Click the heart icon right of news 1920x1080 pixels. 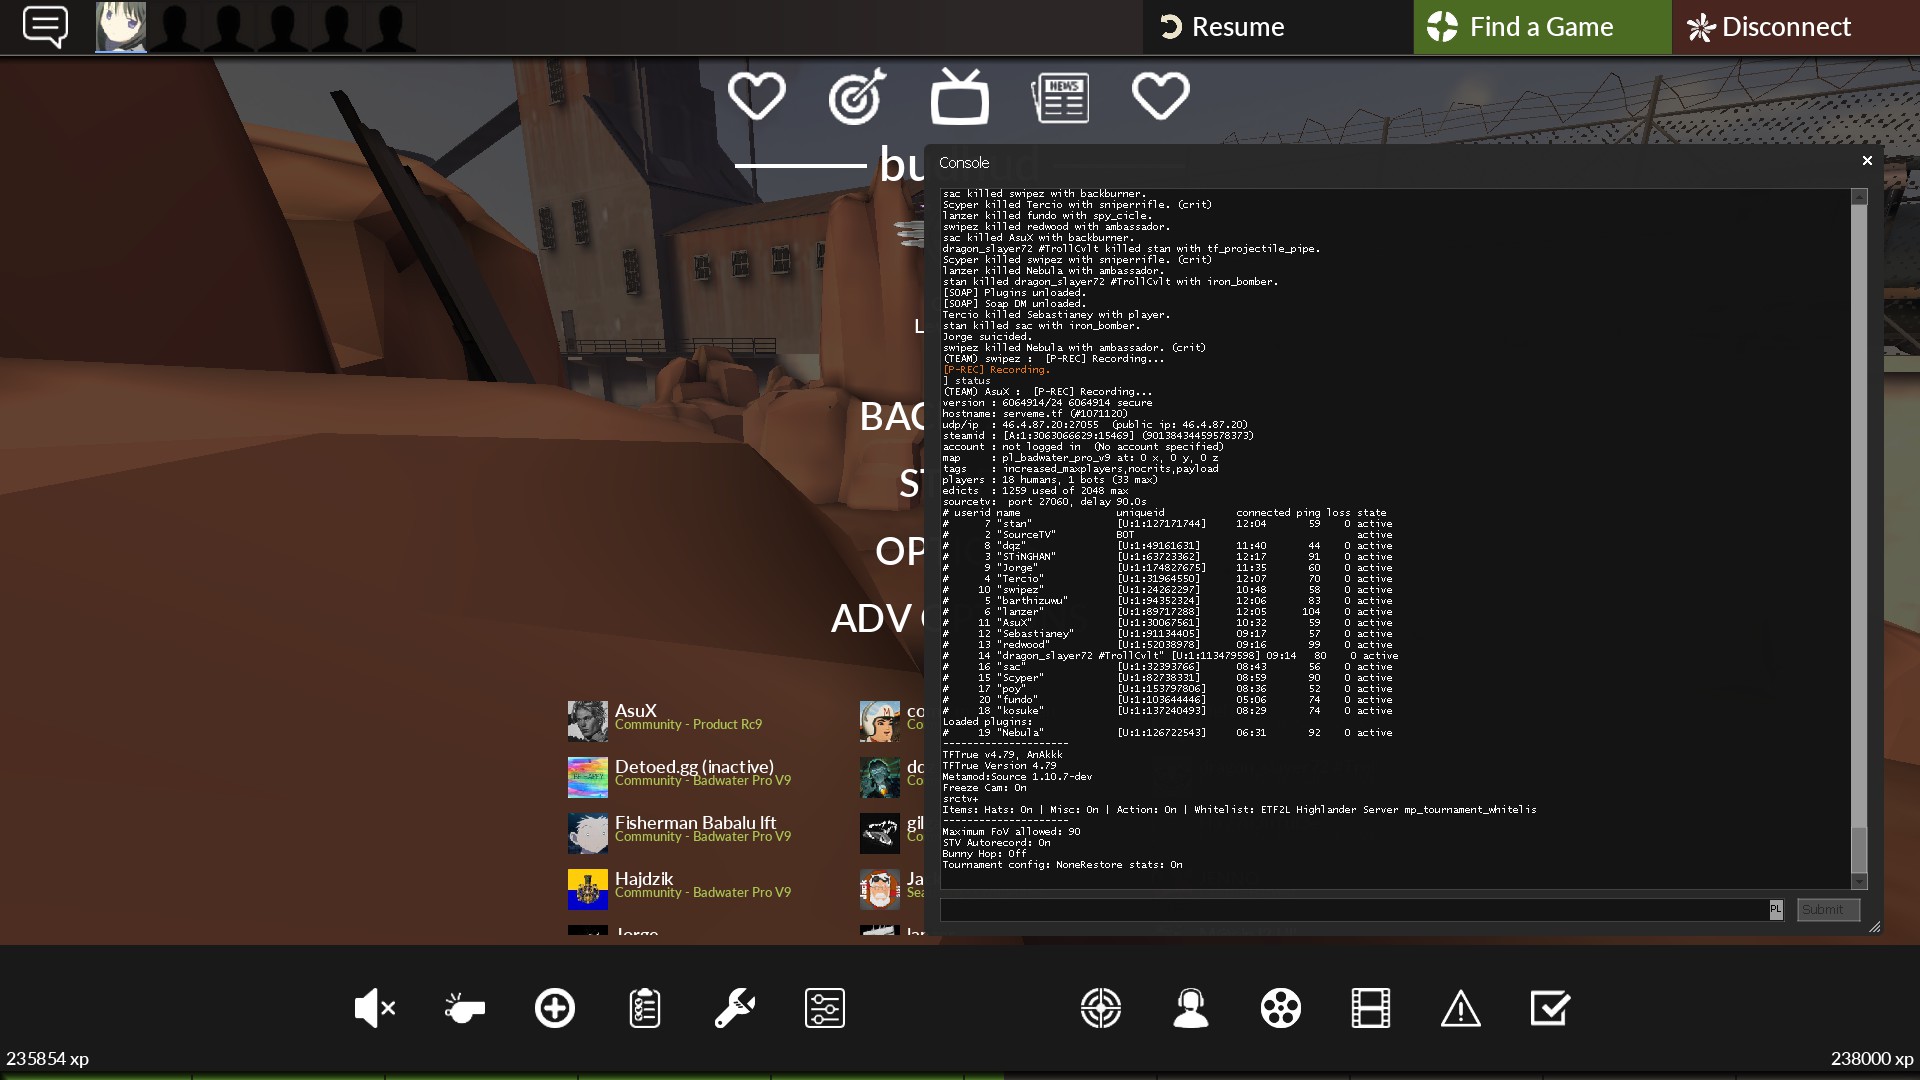(x=1160, y=97)
